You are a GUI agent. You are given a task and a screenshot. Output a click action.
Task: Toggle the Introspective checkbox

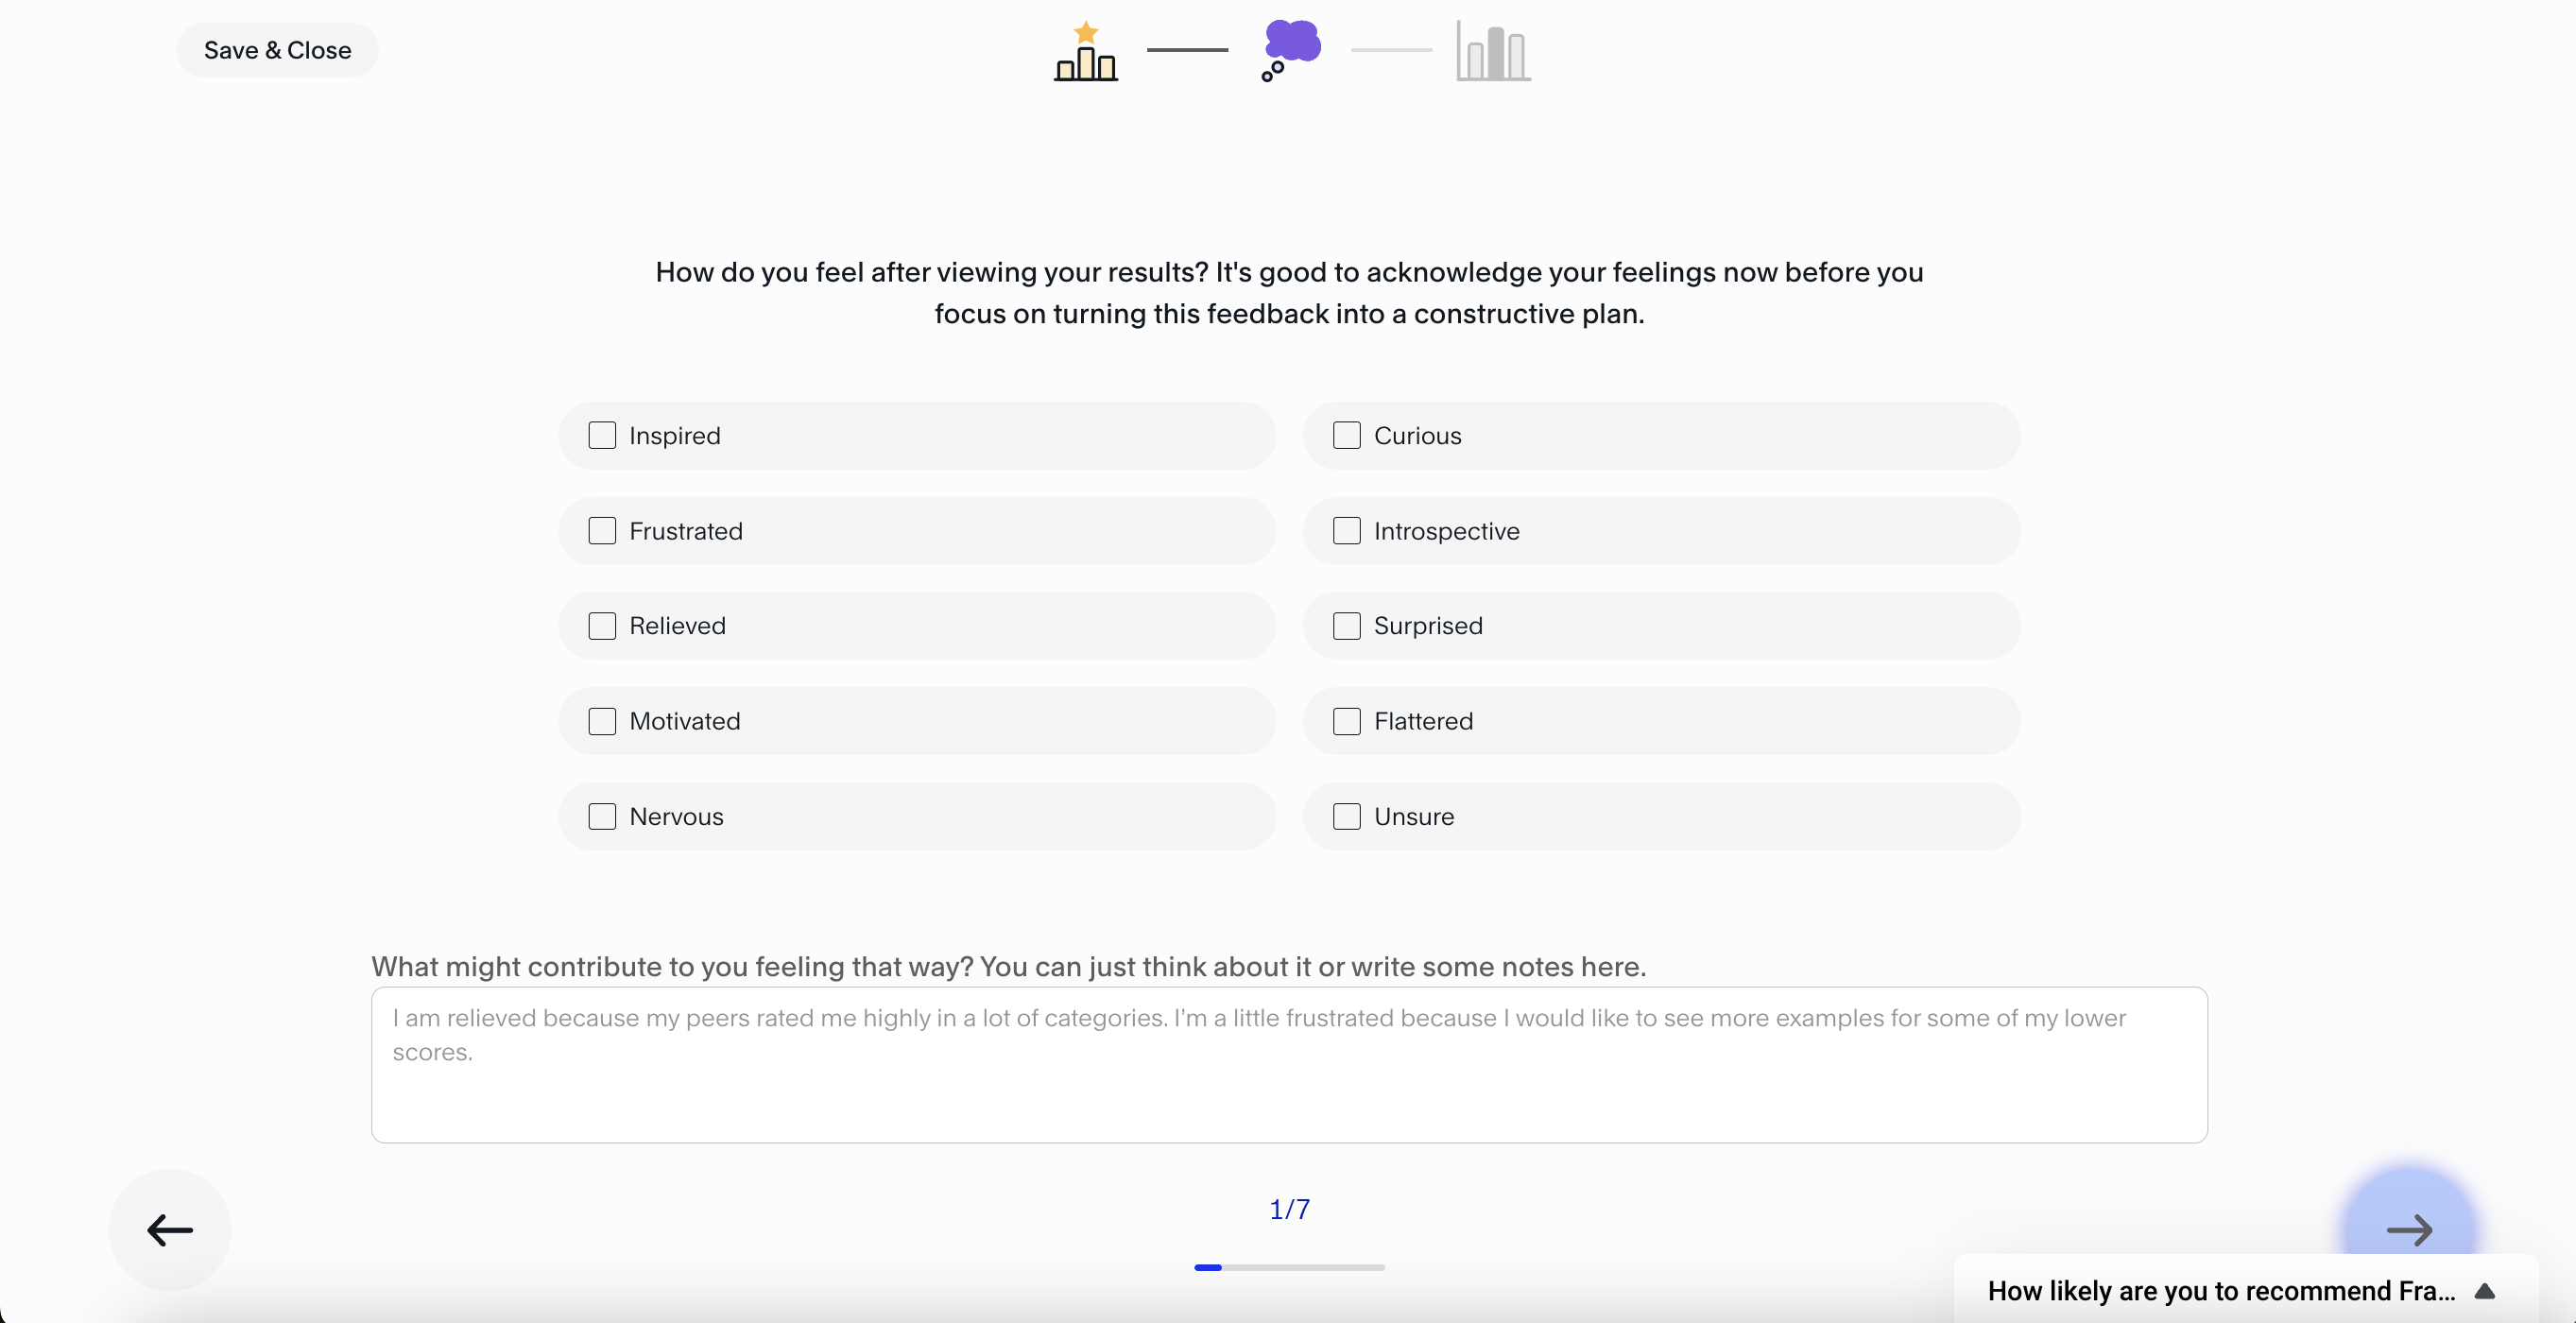click(1347, 531)
